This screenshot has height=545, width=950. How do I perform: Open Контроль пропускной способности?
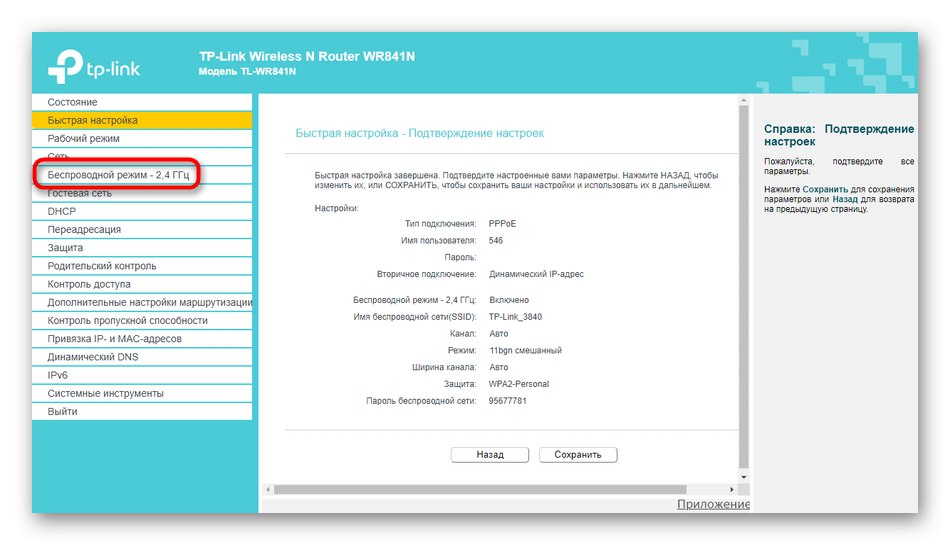pos(142,320)
